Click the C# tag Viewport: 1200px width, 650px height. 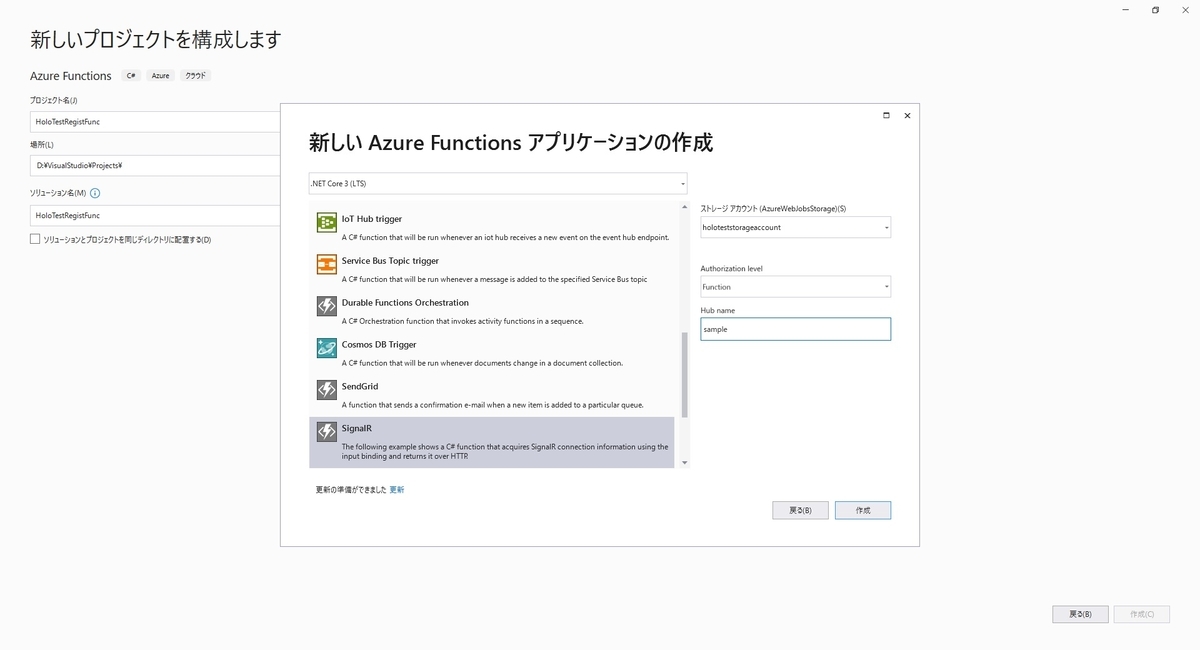click(131, 76)
